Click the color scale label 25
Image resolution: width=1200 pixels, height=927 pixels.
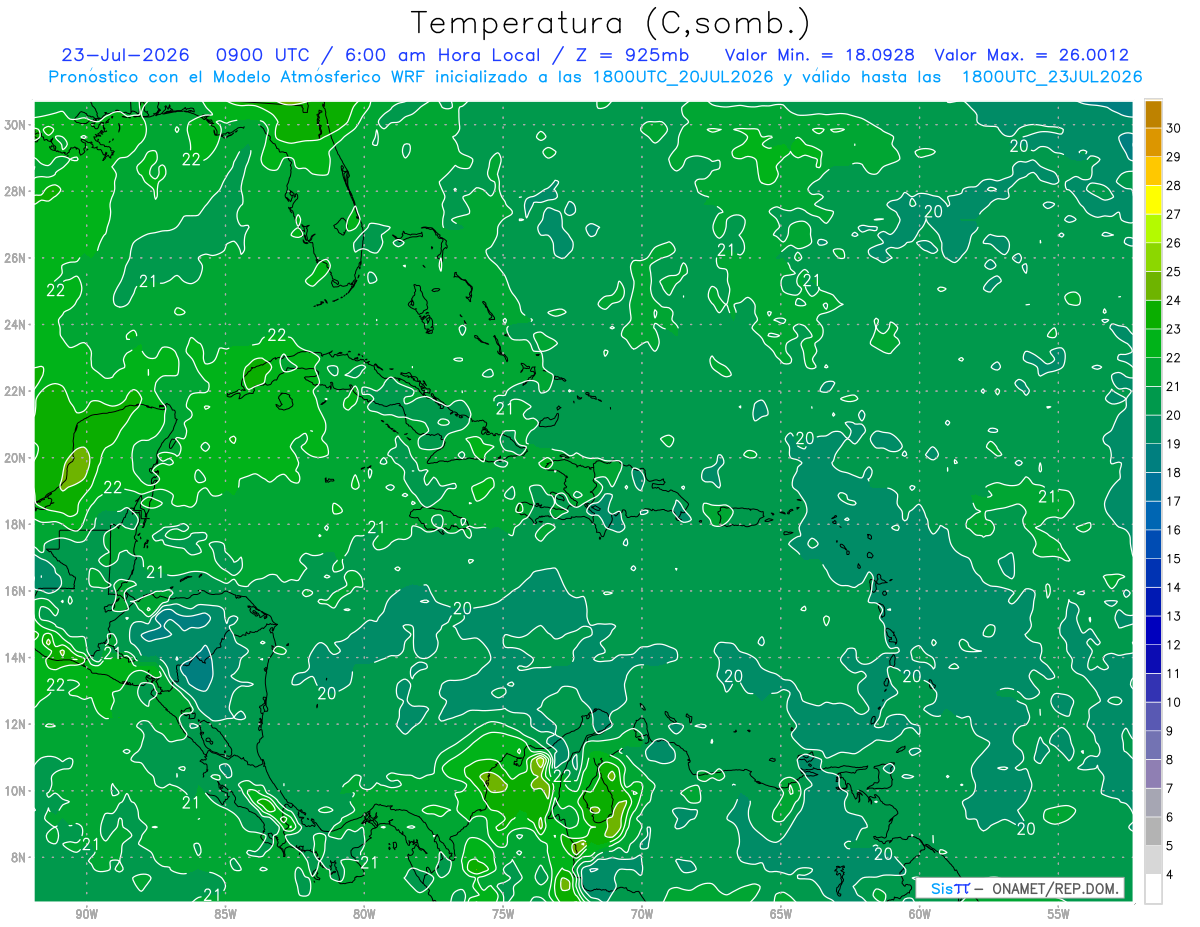(x=1174, y=271)
